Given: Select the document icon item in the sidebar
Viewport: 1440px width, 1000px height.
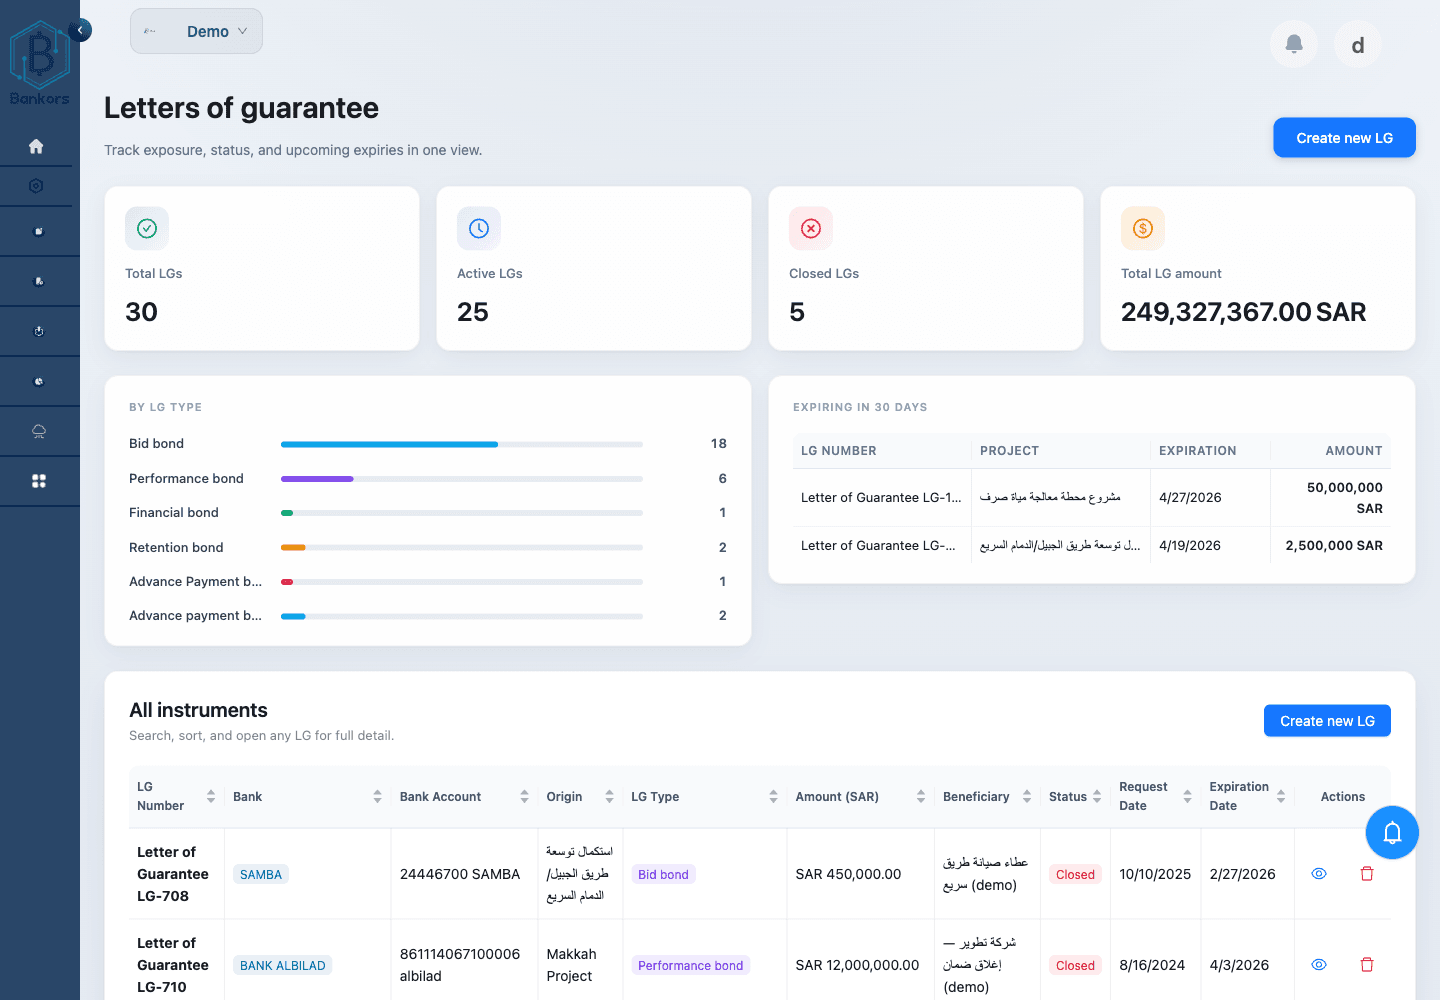Looking at the screenshot, I should [x=37, y=230].
